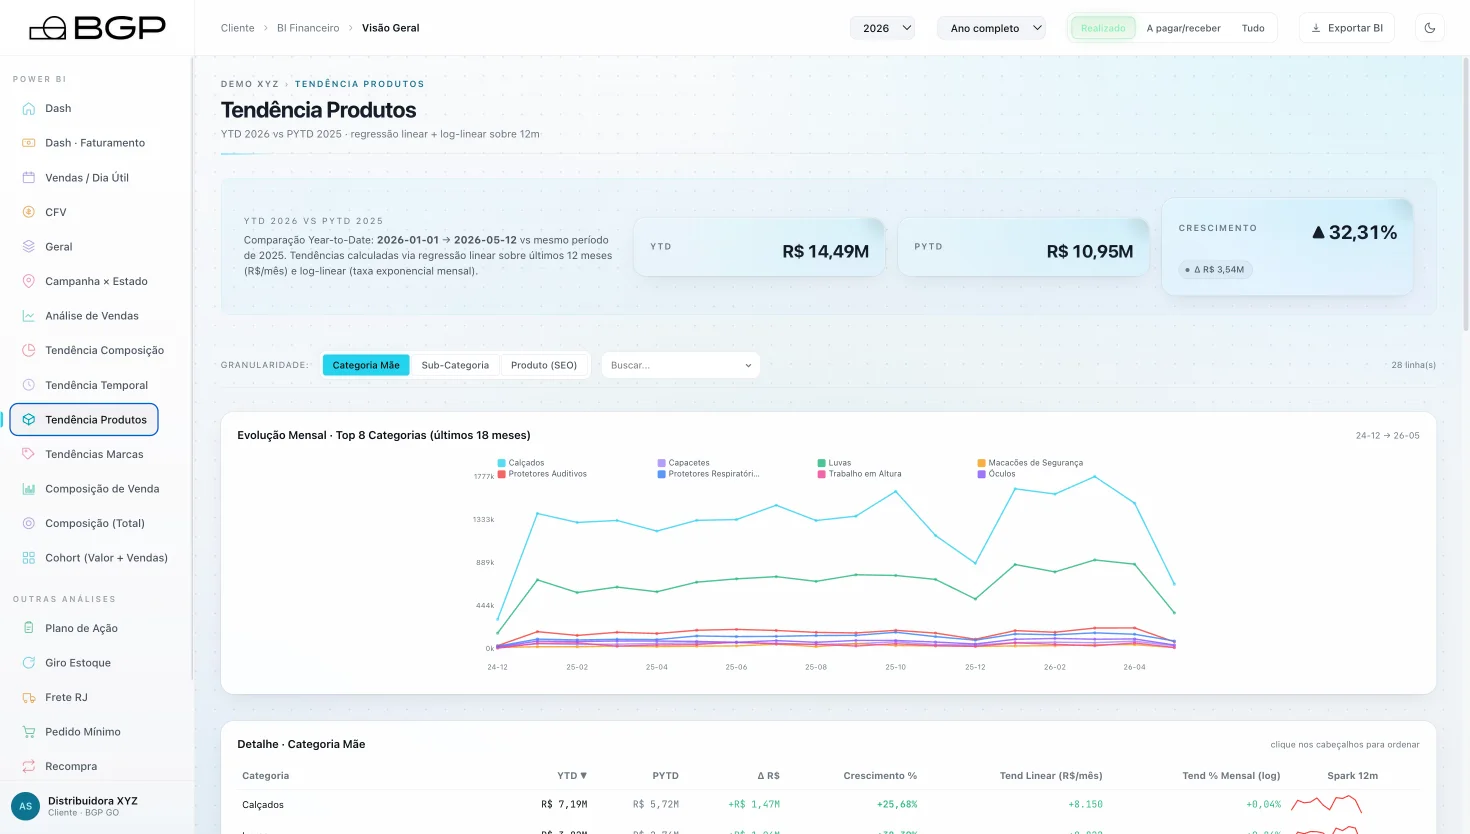Select Produto (SEO) granularity tab
The height and width of the screenshot is (834, 1470).
point(544,365)
